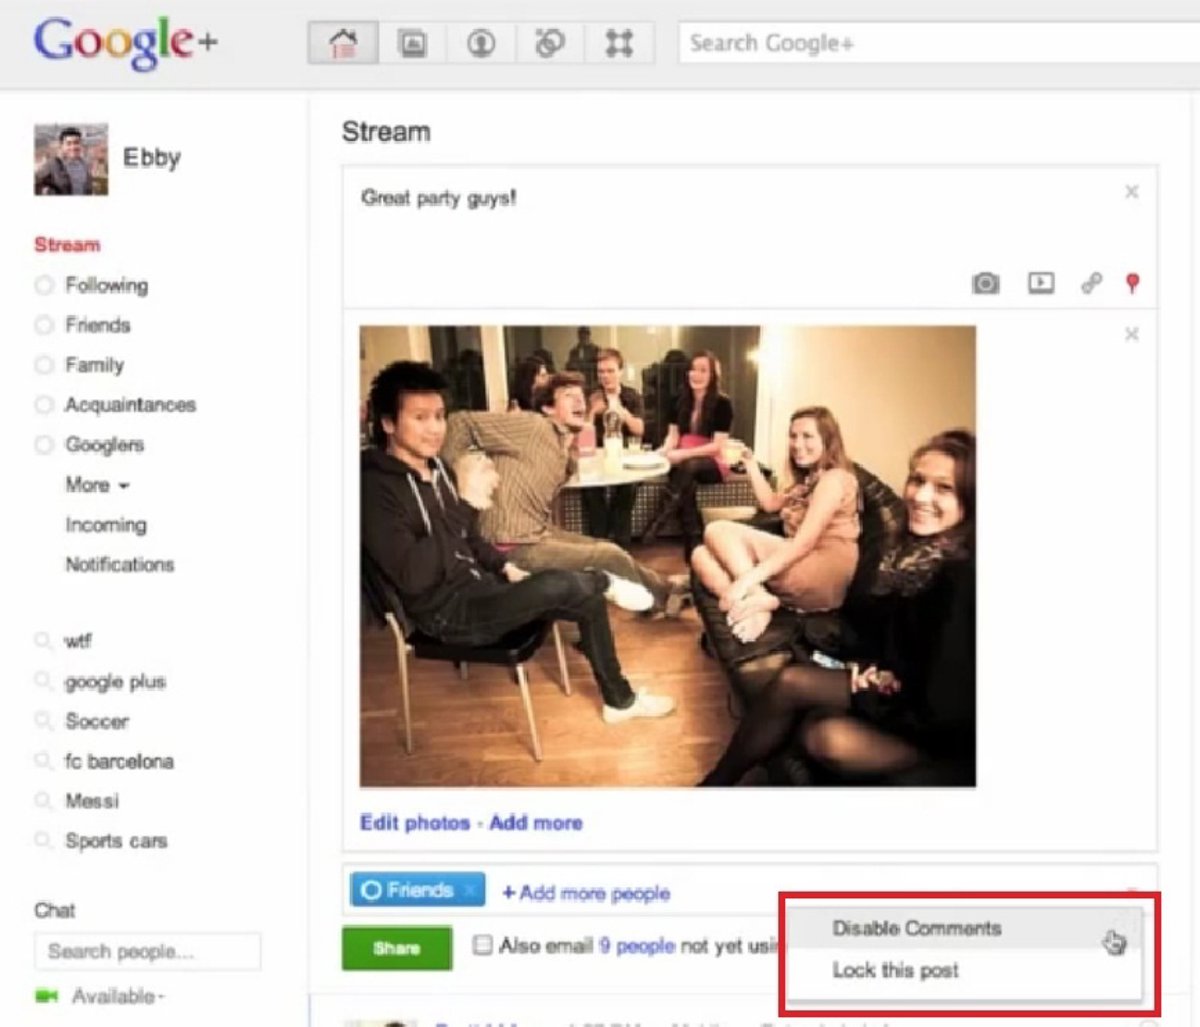Viewport: 1200px width, 1027px height.
Task: Remove the attached party photo
Action: [x=1131, y=334]
